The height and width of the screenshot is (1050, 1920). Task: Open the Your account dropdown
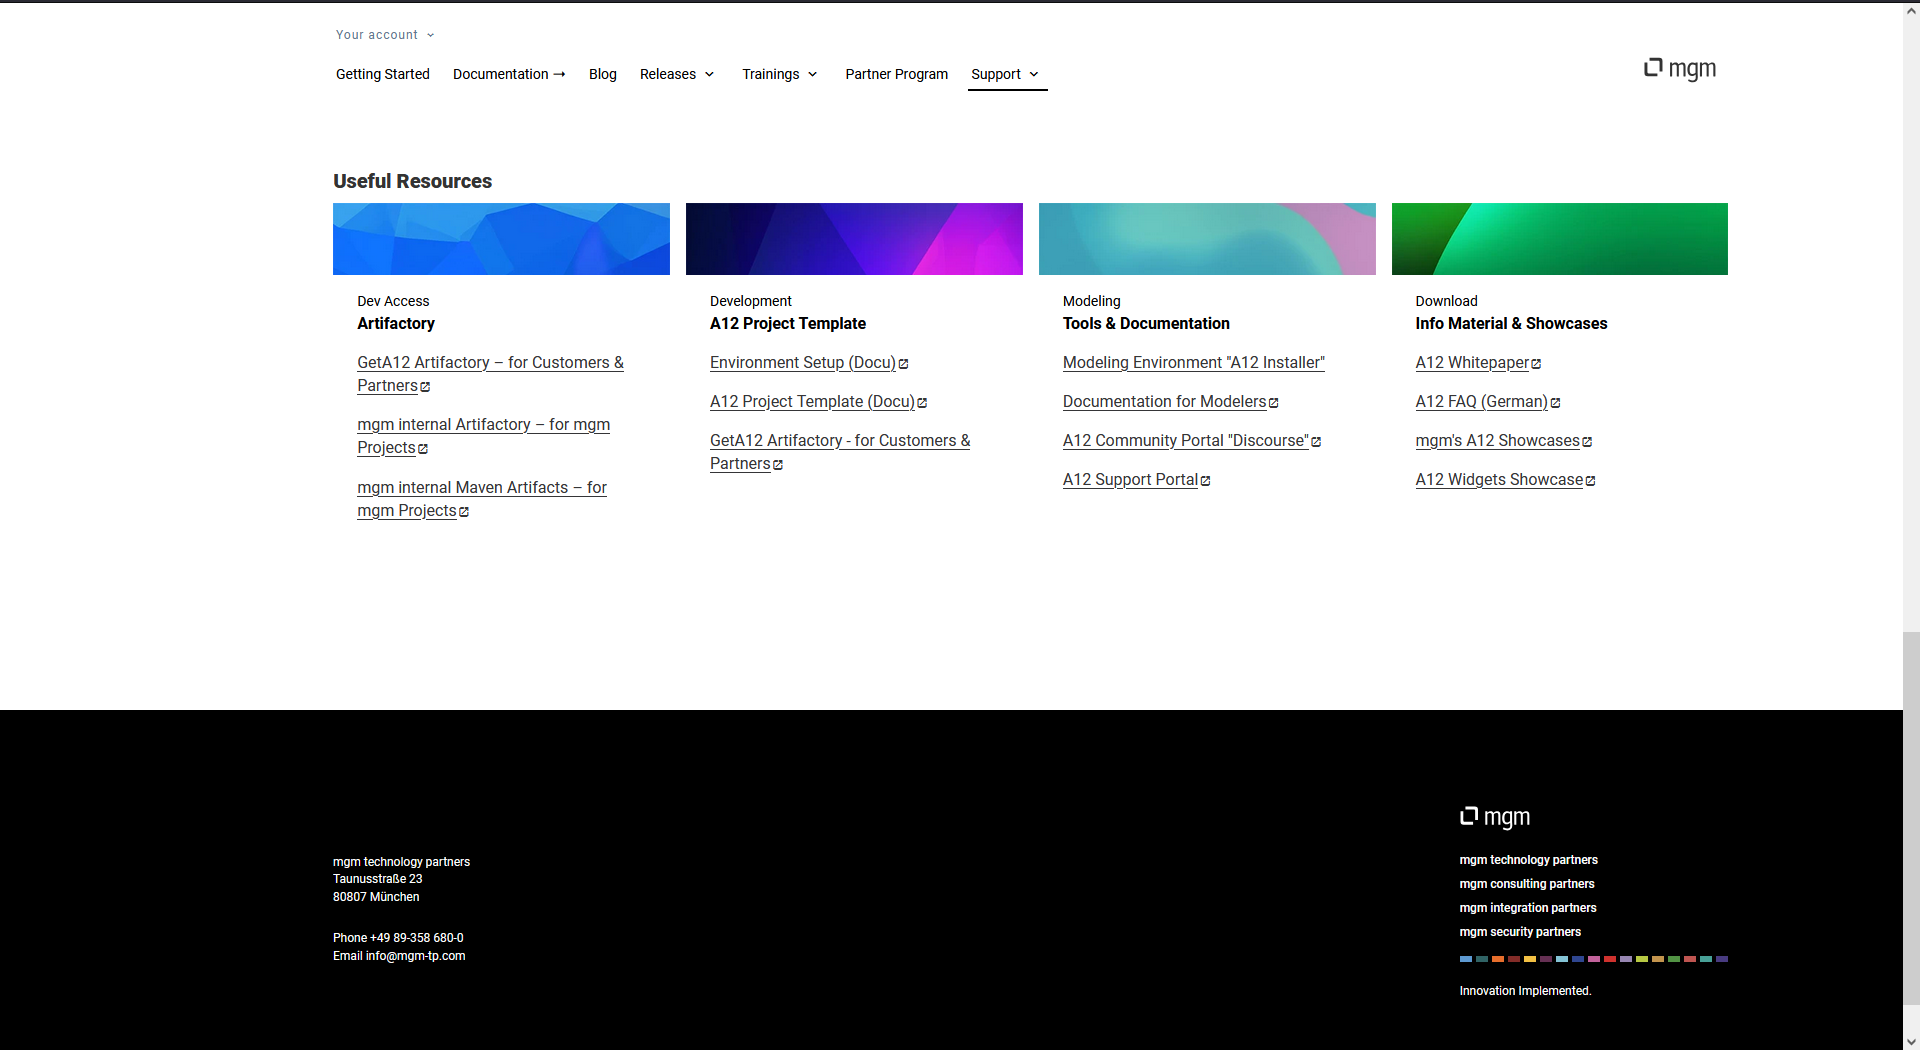(385, 35)
